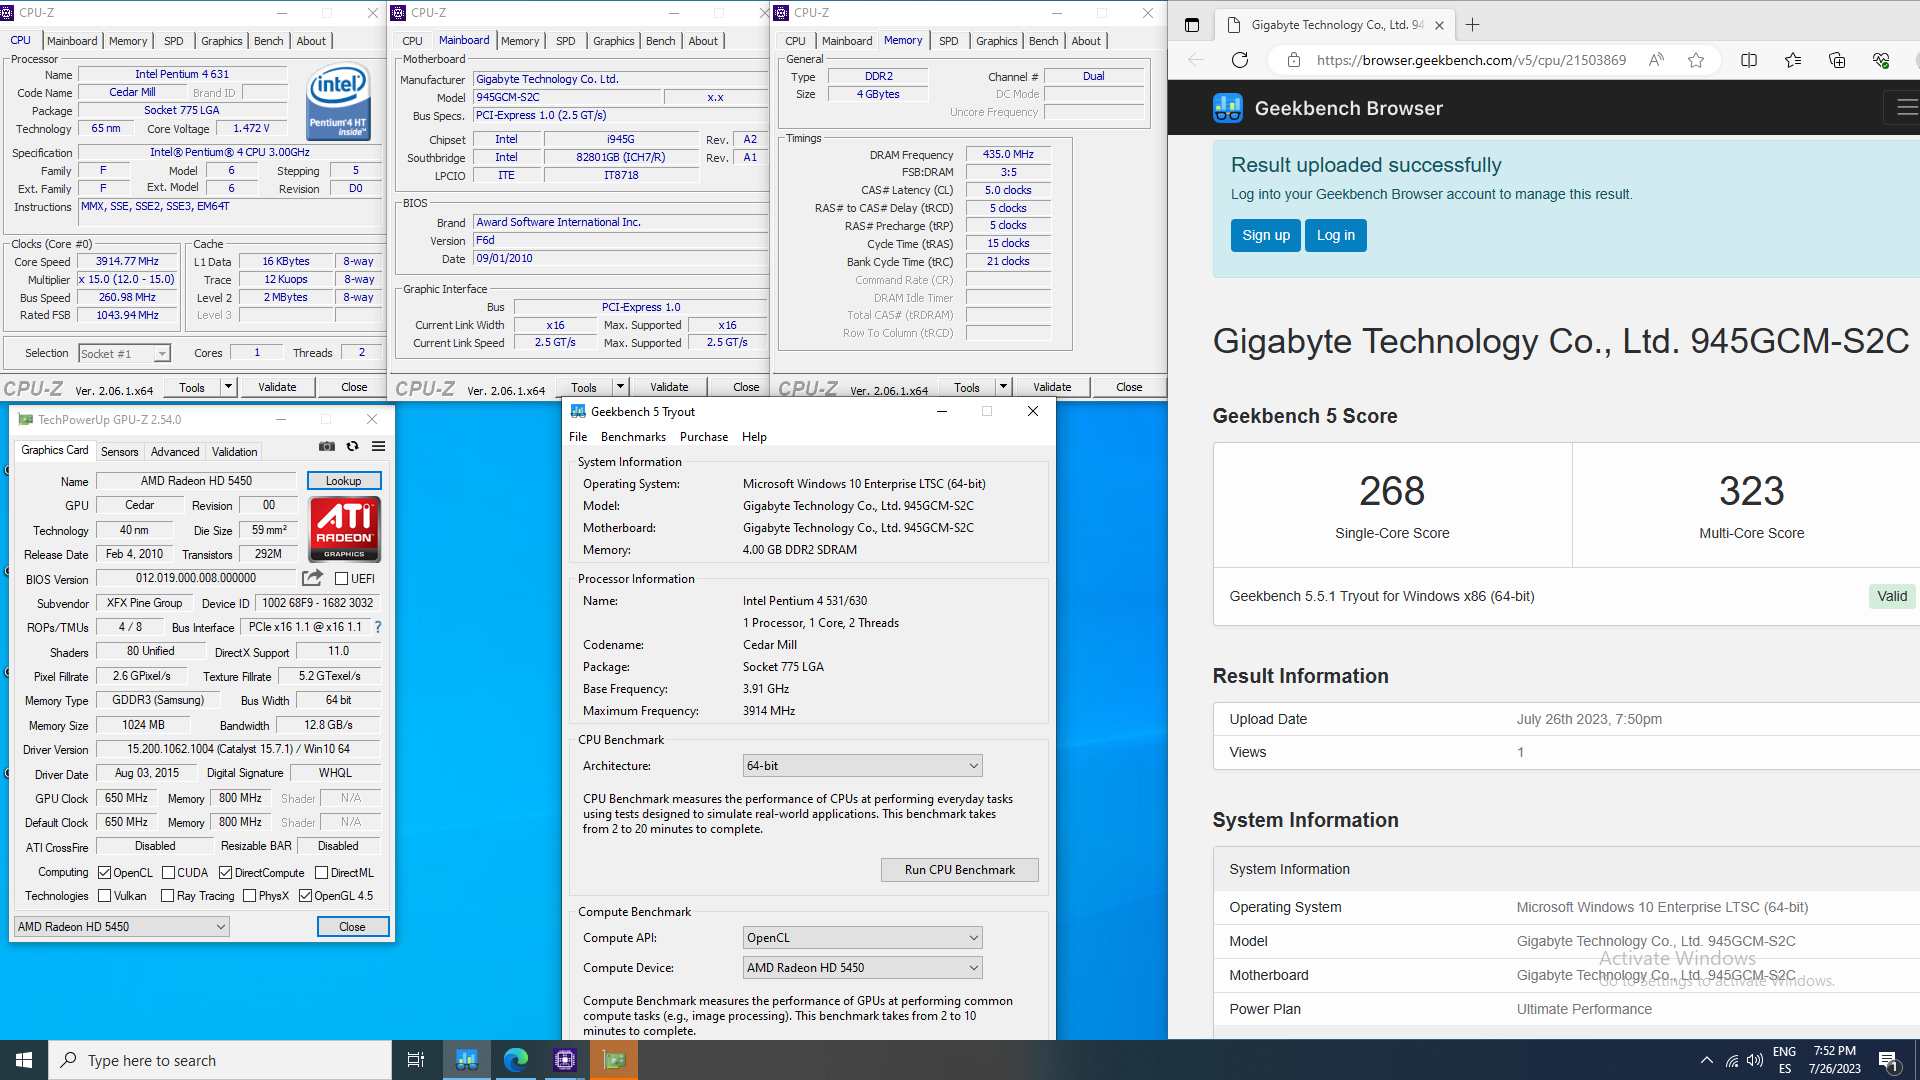Open the Bench tab in Memory CPU-Z

click(x=1044, y=41)
